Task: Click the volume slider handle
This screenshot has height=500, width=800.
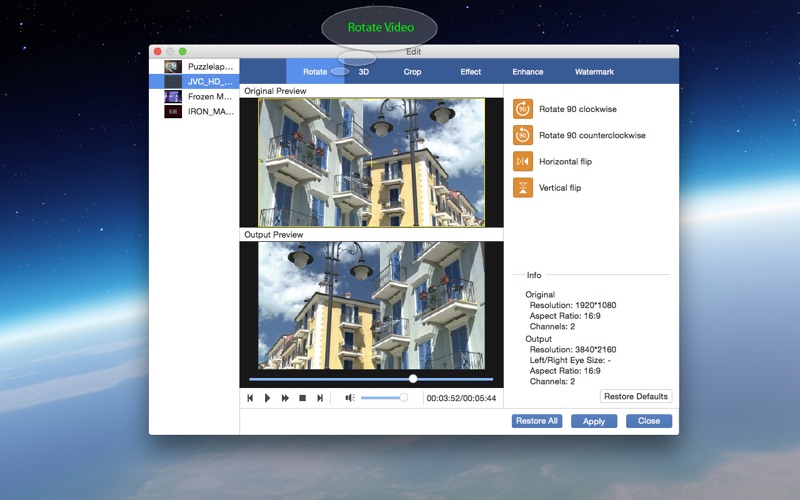Action: click(x=403, y=398)
